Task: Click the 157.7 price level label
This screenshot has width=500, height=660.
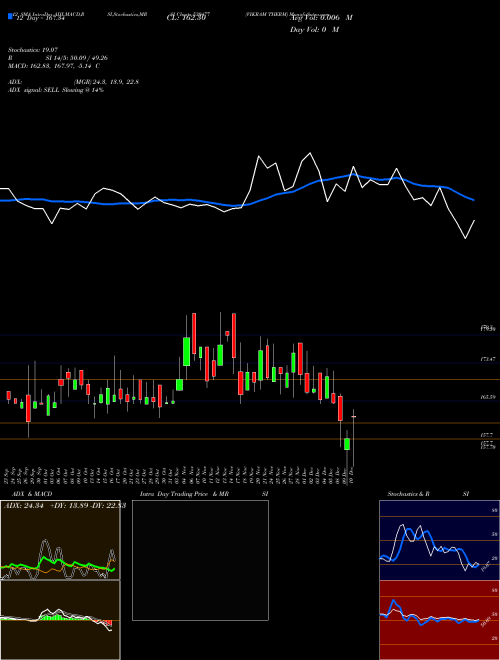Action: click(x=488, y=435)
